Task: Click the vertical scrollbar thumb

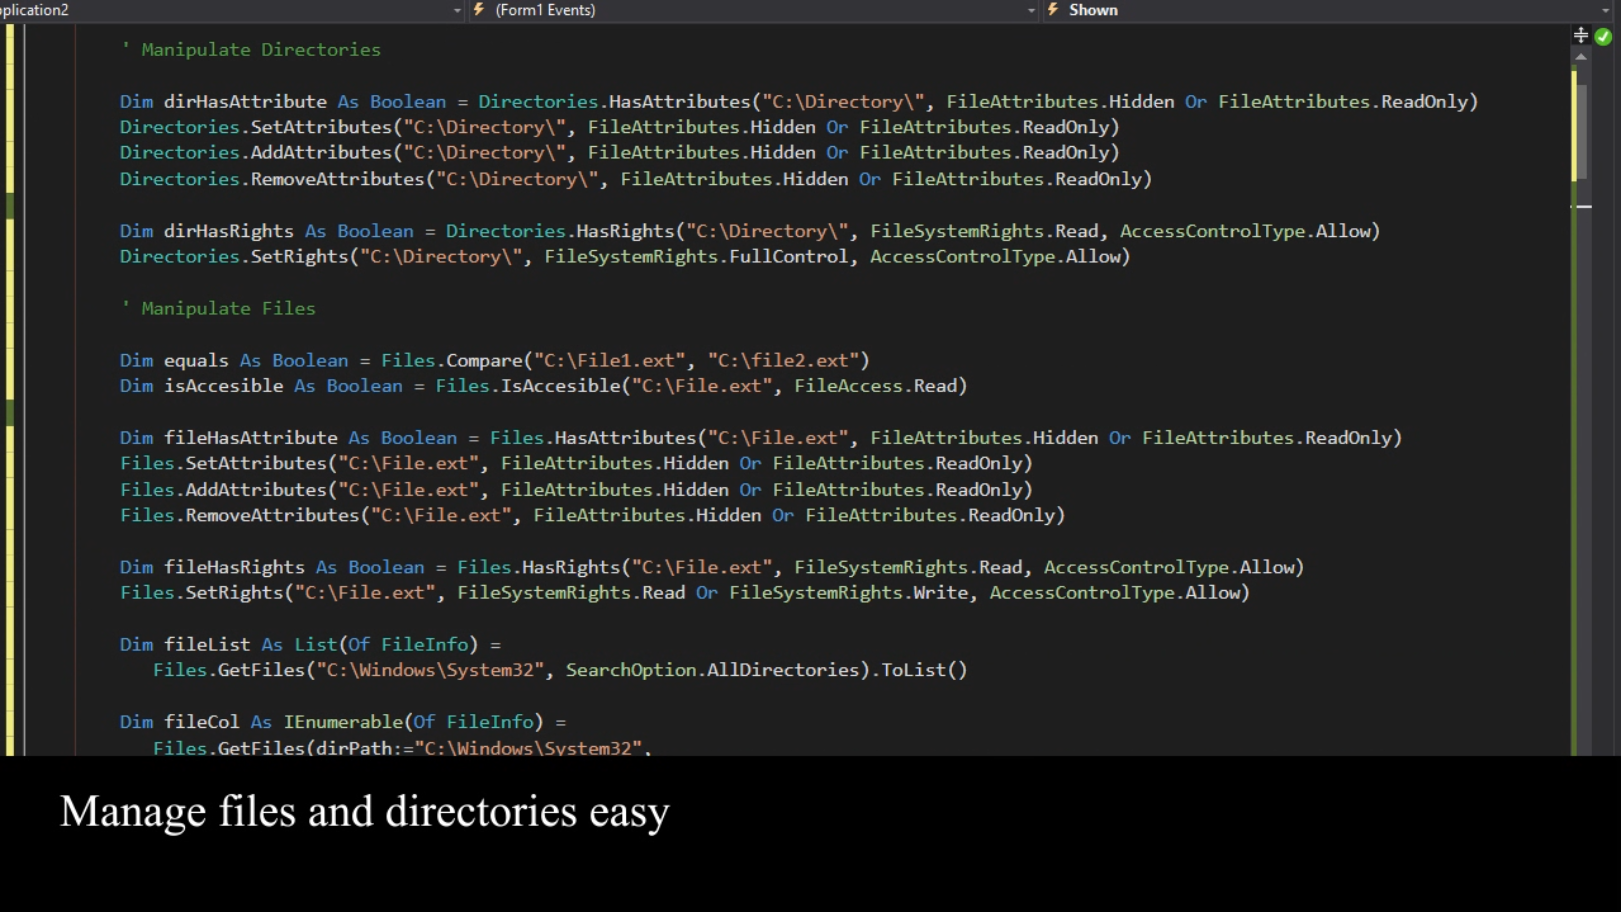Action: (x=1583, y=130)
